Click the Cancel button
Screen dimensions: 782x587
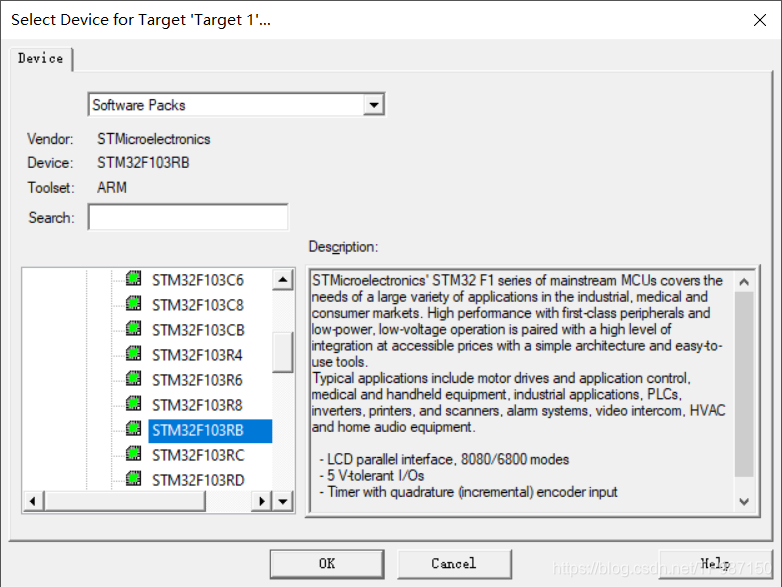tap(454, 564)
